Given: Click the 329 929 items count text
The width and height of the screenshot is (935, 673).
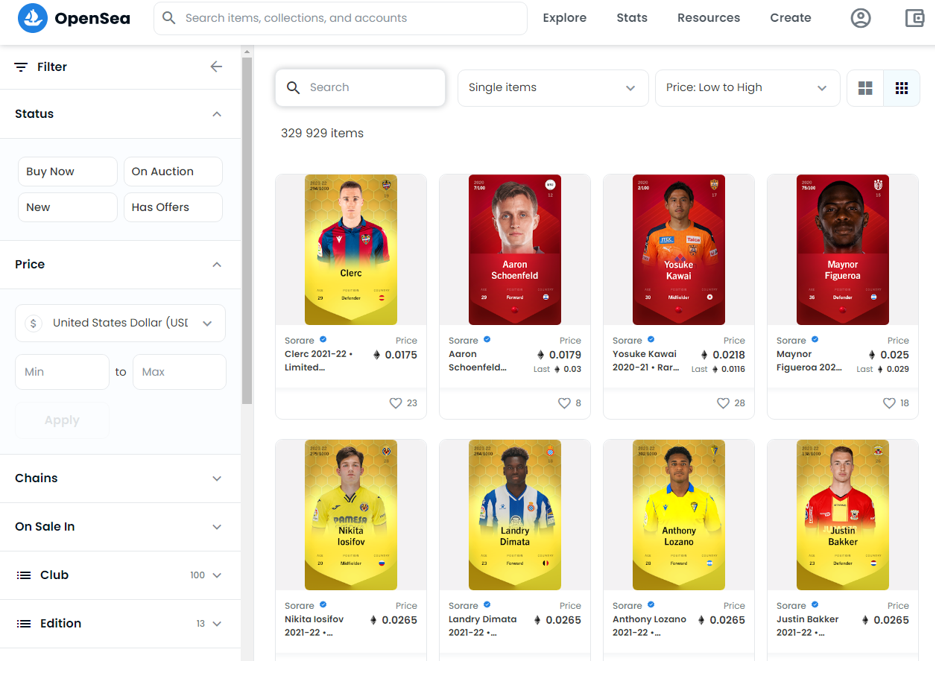Looking at the screenshot, I should 322,134.
